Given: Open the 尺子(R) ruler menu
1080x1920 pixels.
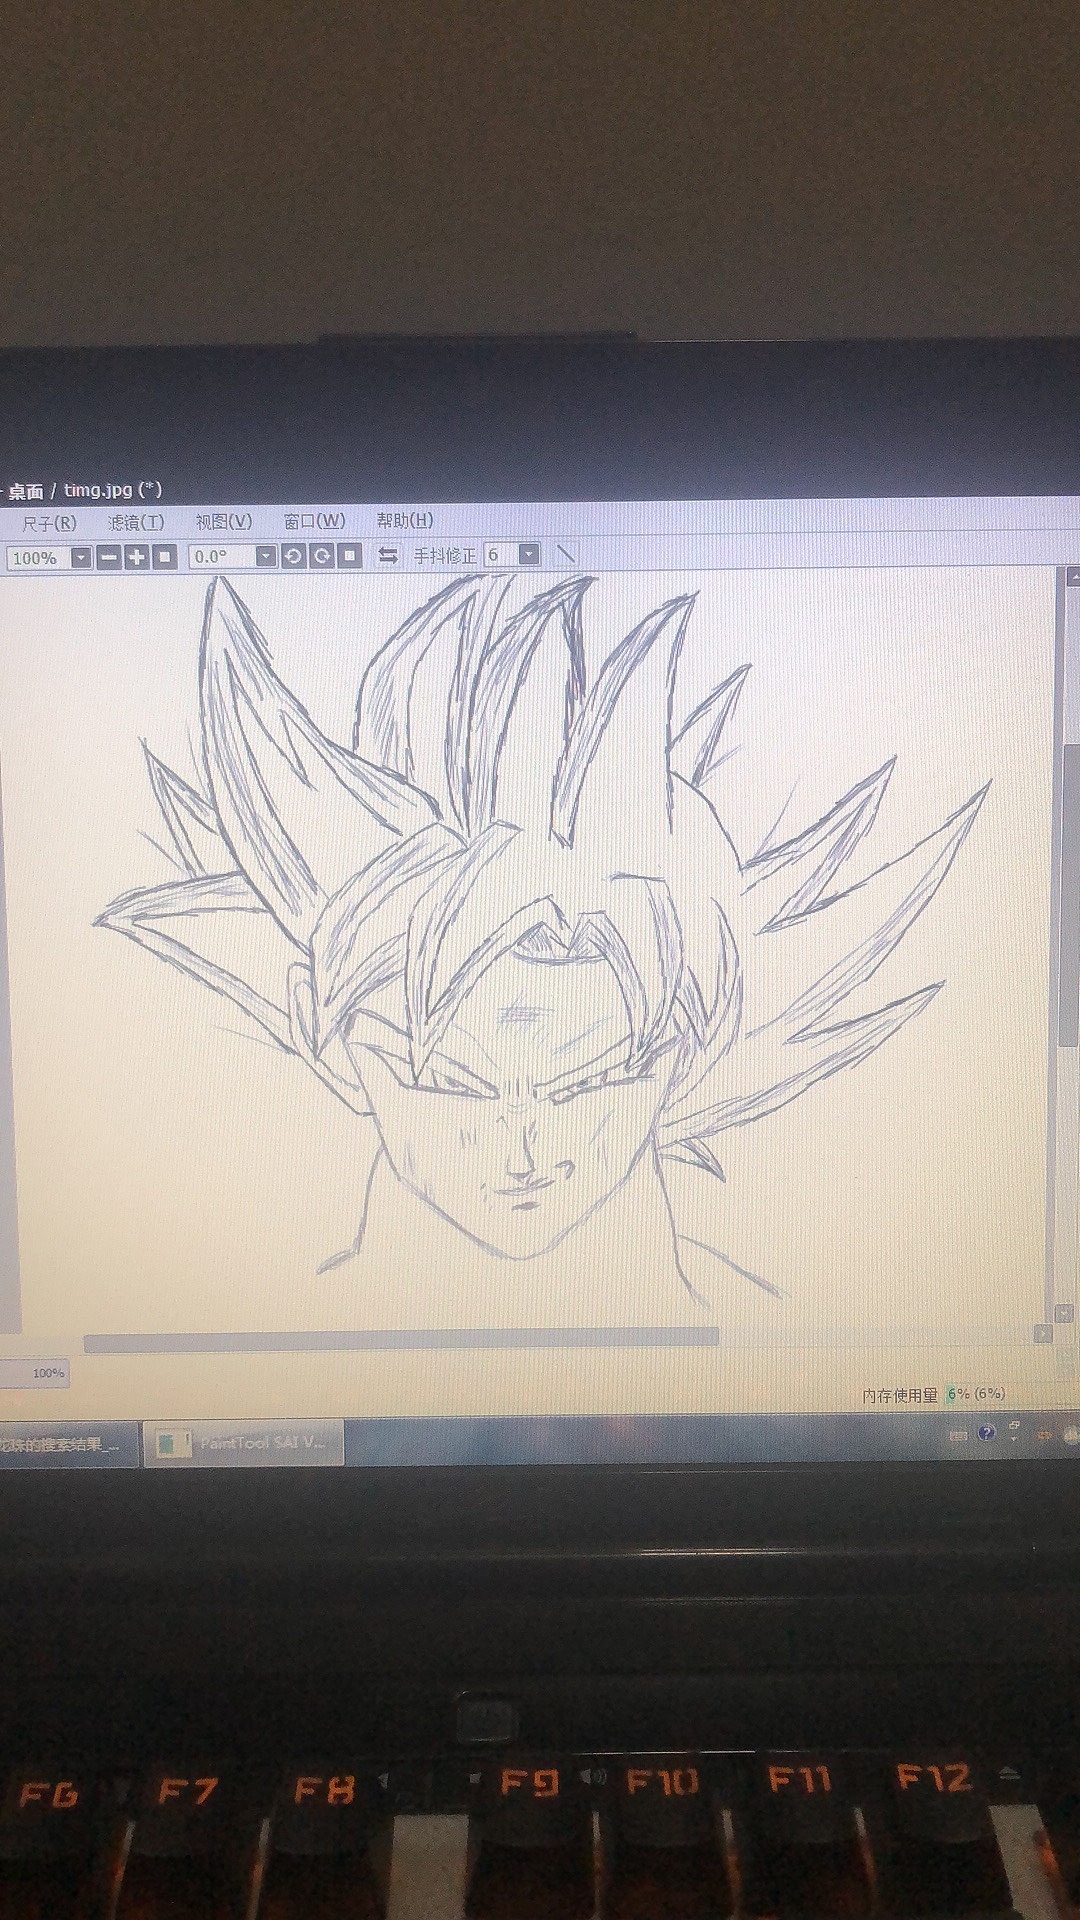Looking at the screenshot, I should point(49,522).
